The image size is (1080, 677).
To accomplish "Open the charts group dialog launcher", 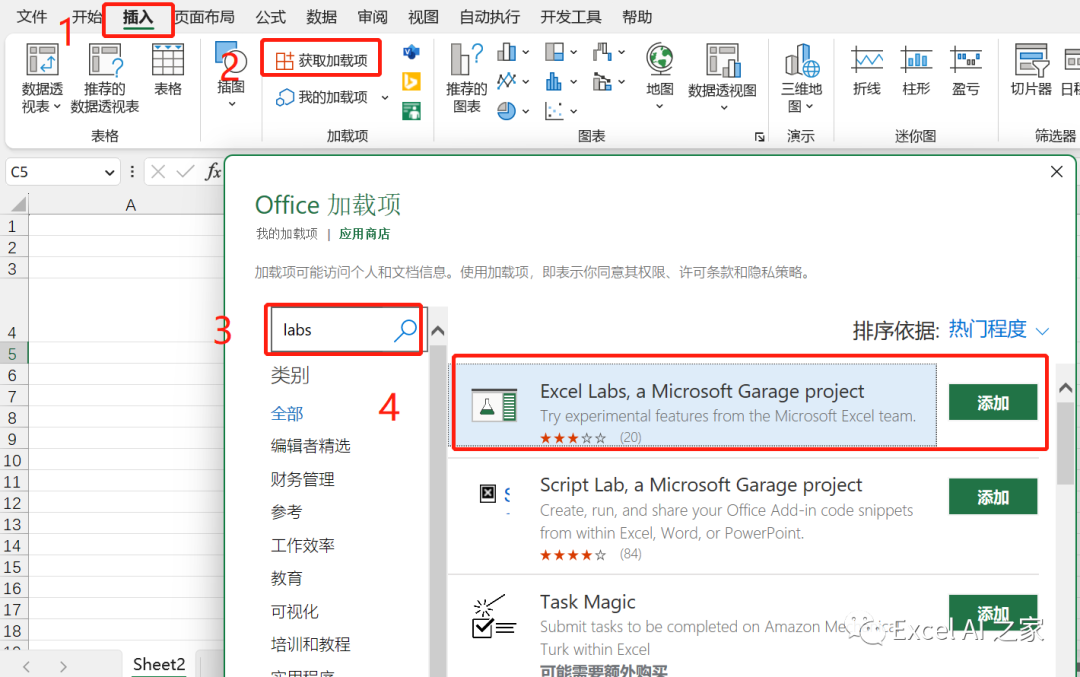I will click(x=759, y=136).
